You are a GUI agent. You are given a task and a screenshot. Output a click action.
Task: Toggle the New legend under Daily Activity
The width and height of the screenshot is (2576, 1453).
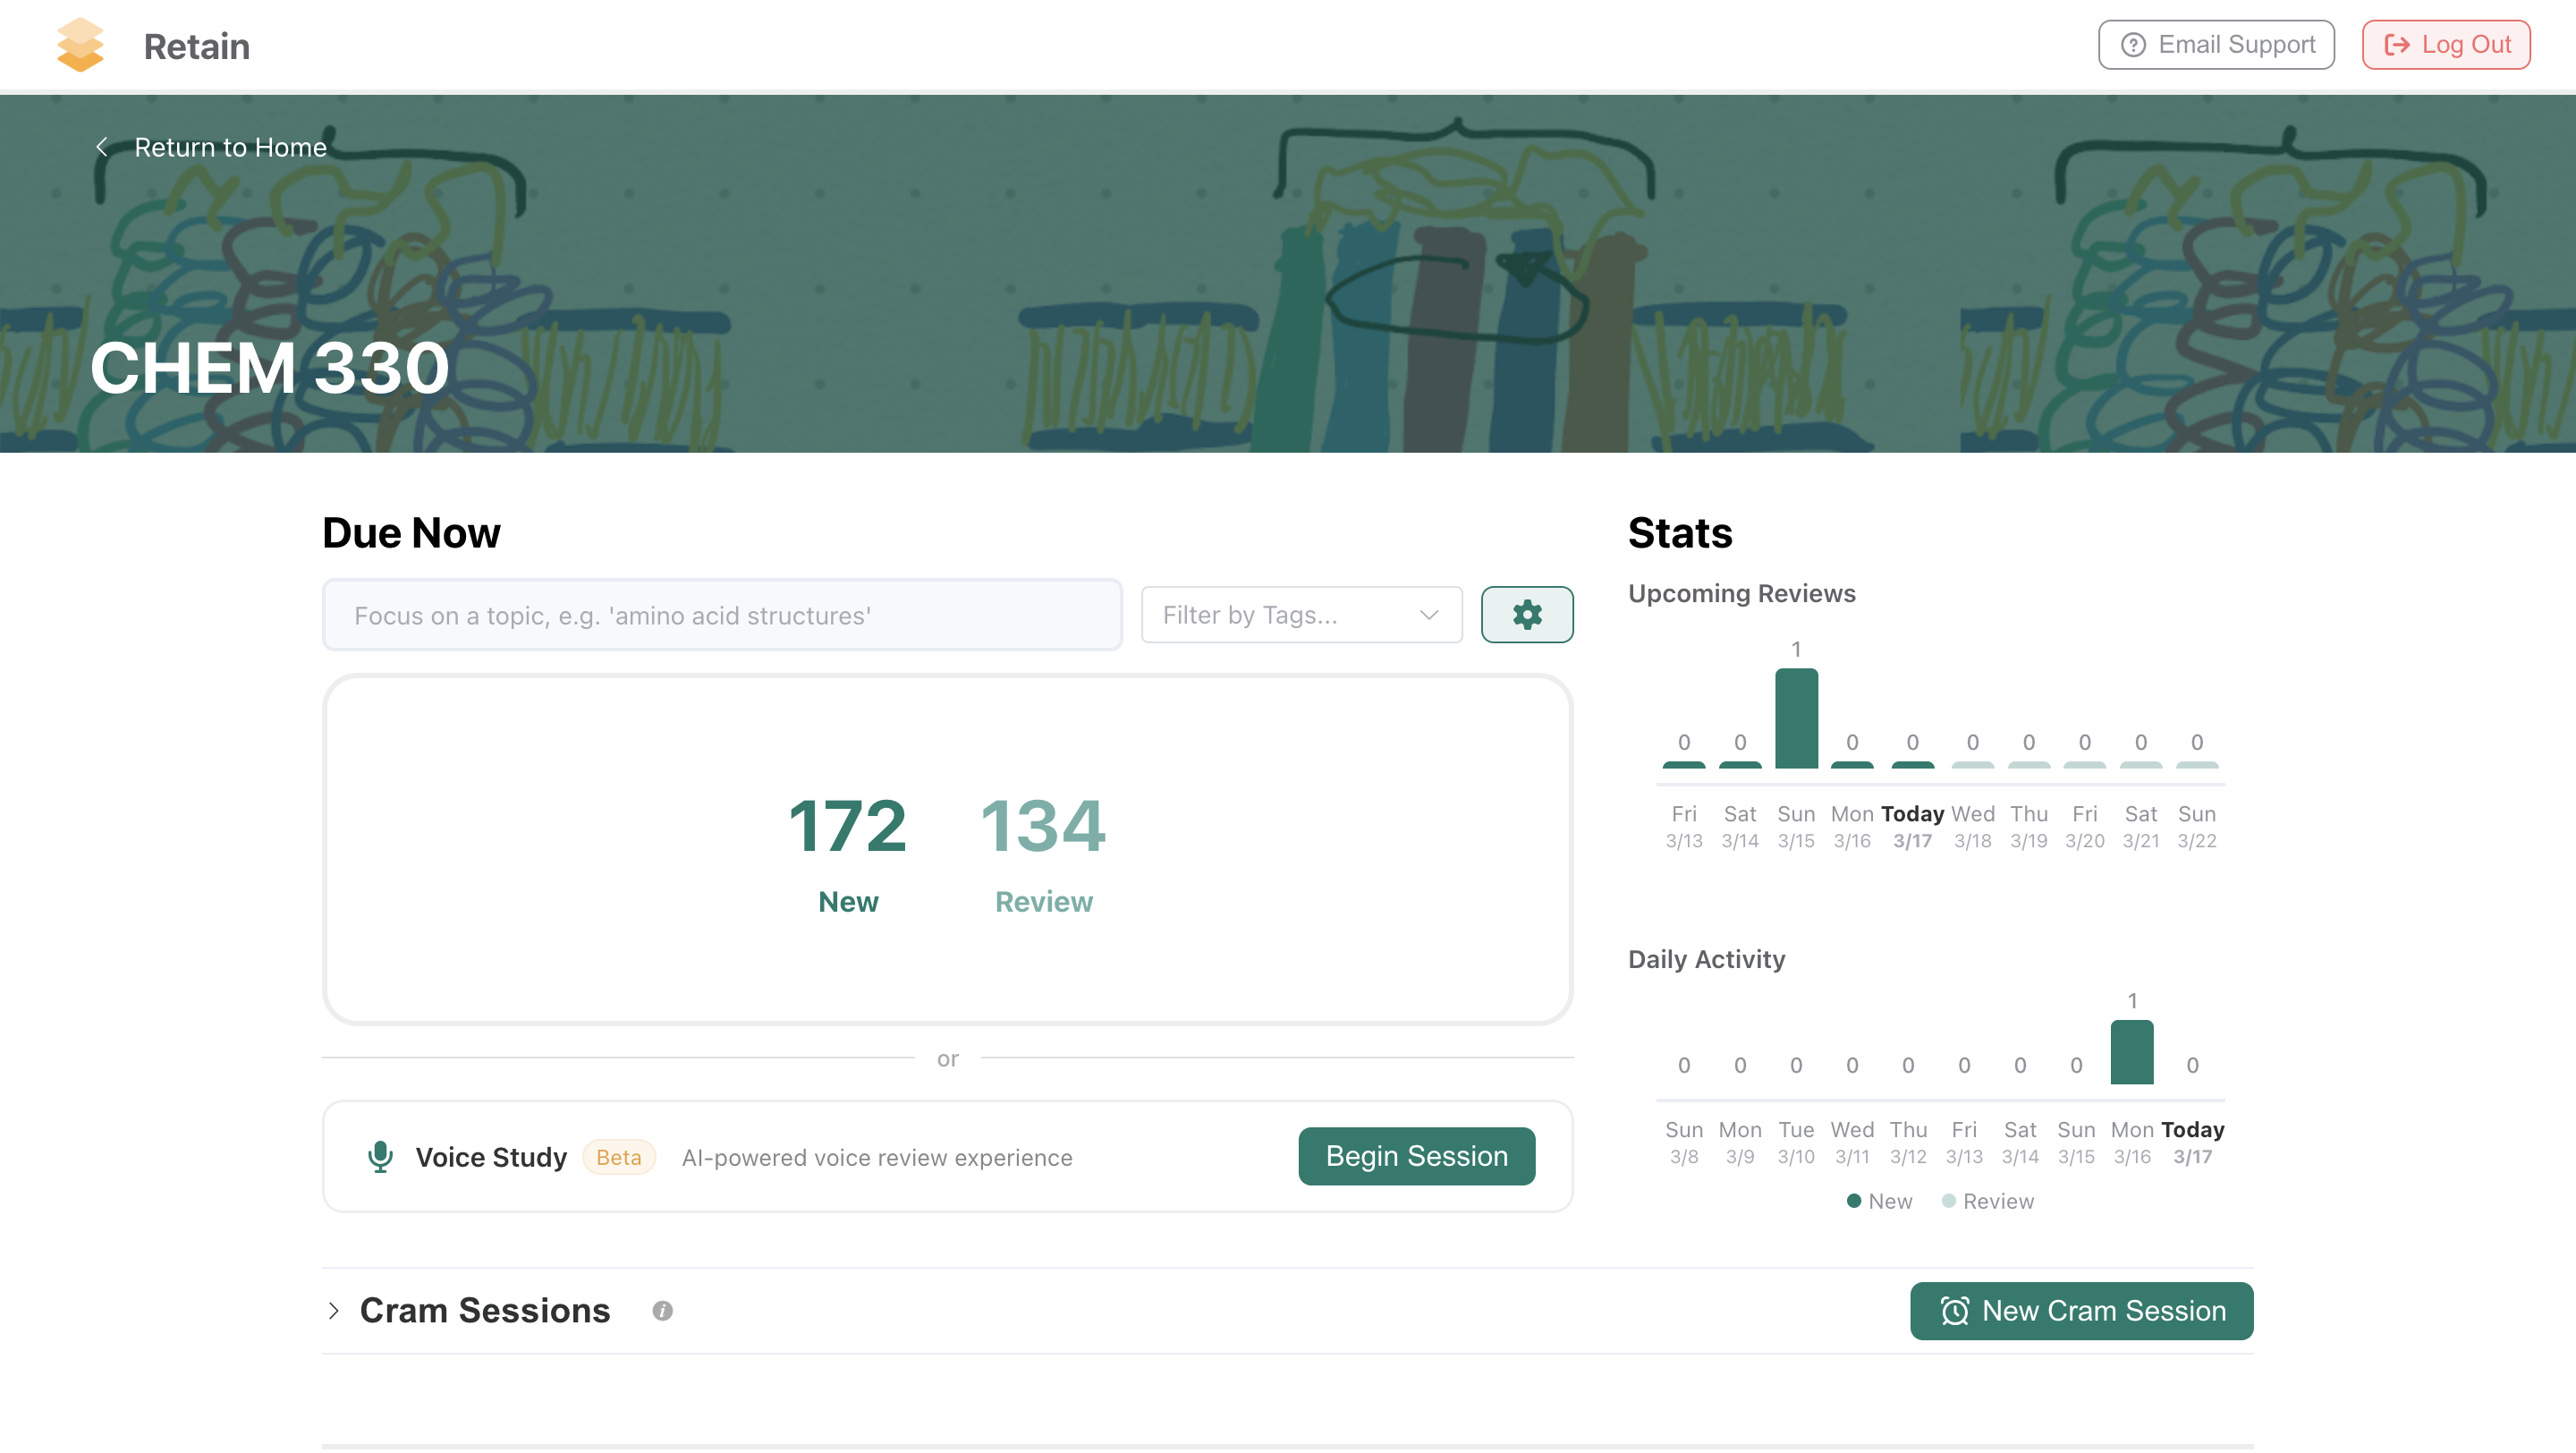coord(1878,1200)
